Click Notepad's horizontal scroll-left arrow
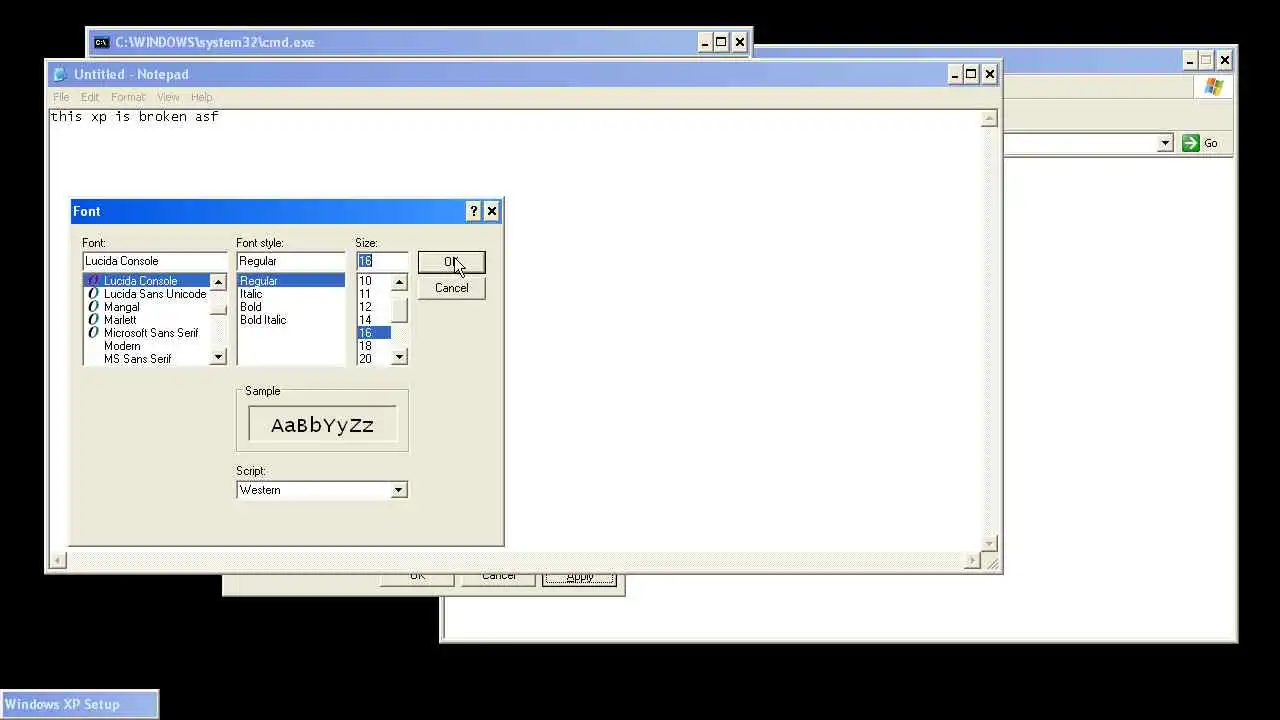1280x720 pixels. click(58, 561)
